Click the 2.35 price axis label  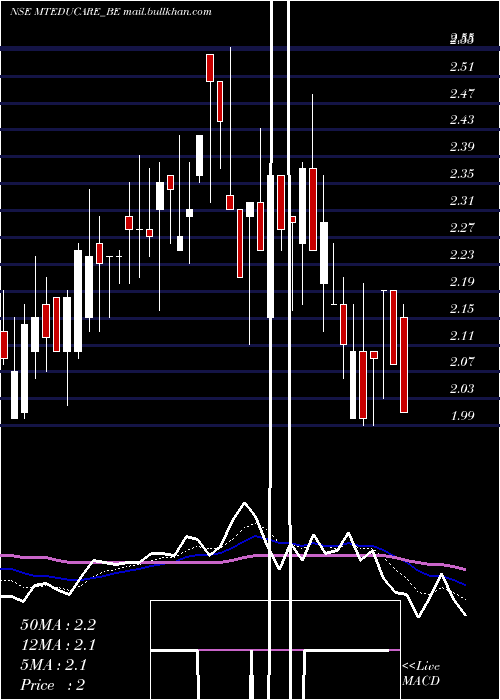[x=462, y=174]
